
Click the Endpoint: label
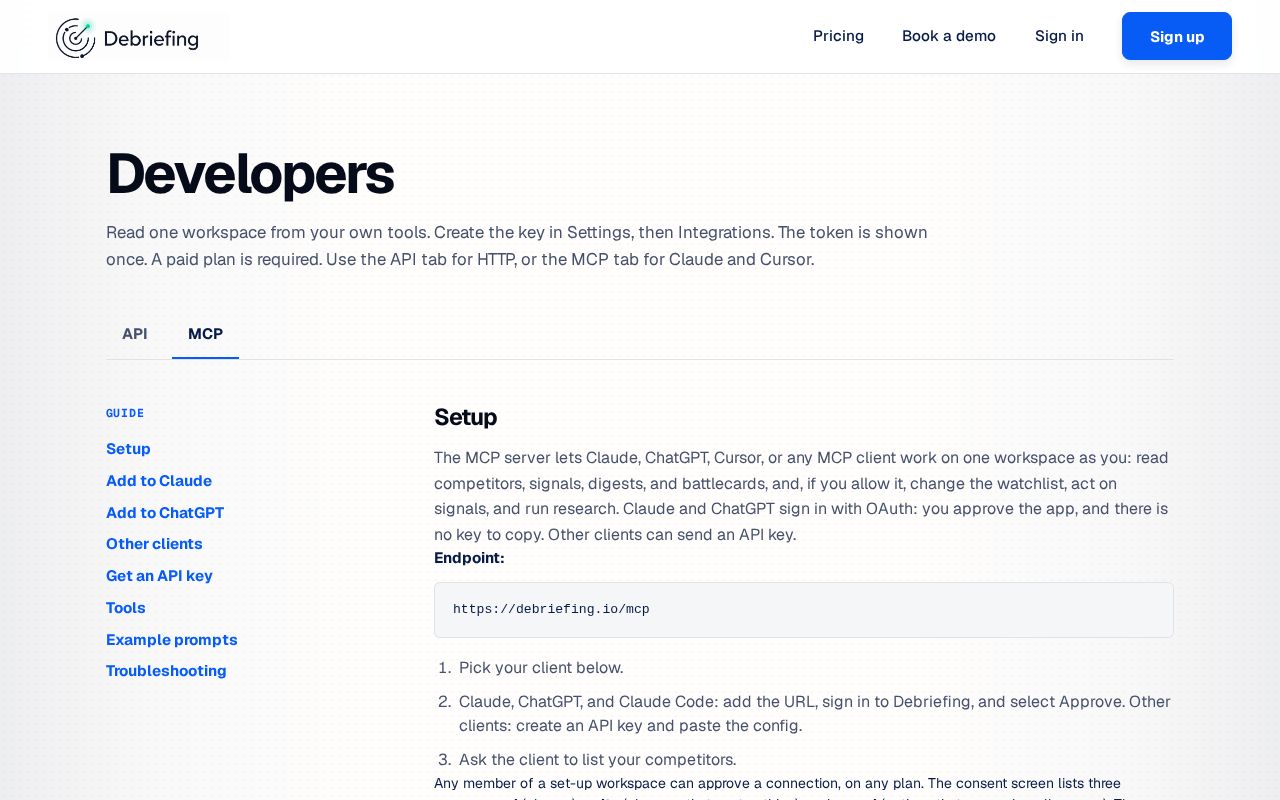point(469,558)
